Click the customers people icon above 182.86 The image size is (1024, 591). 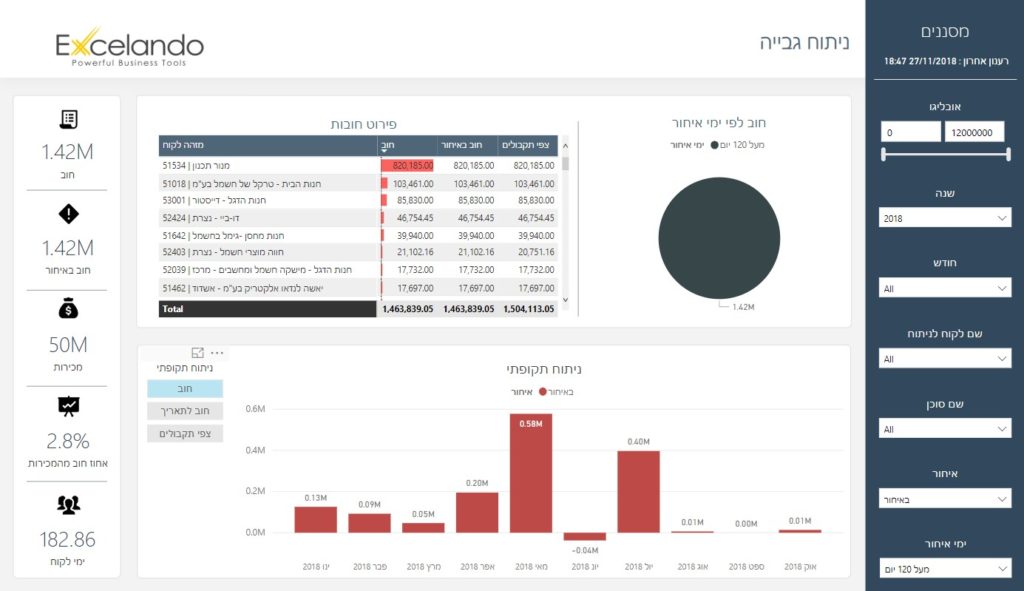(x=68, y=505)
